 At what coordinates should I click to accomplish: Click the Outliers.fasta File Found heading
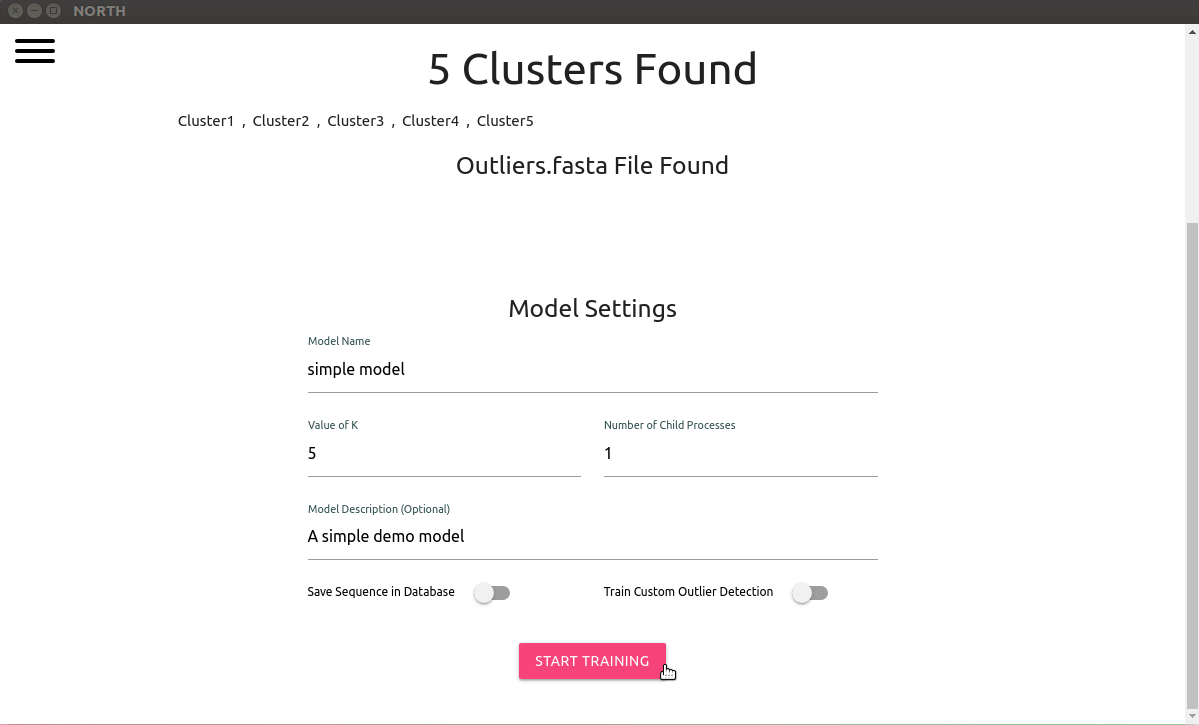[593, 165]
